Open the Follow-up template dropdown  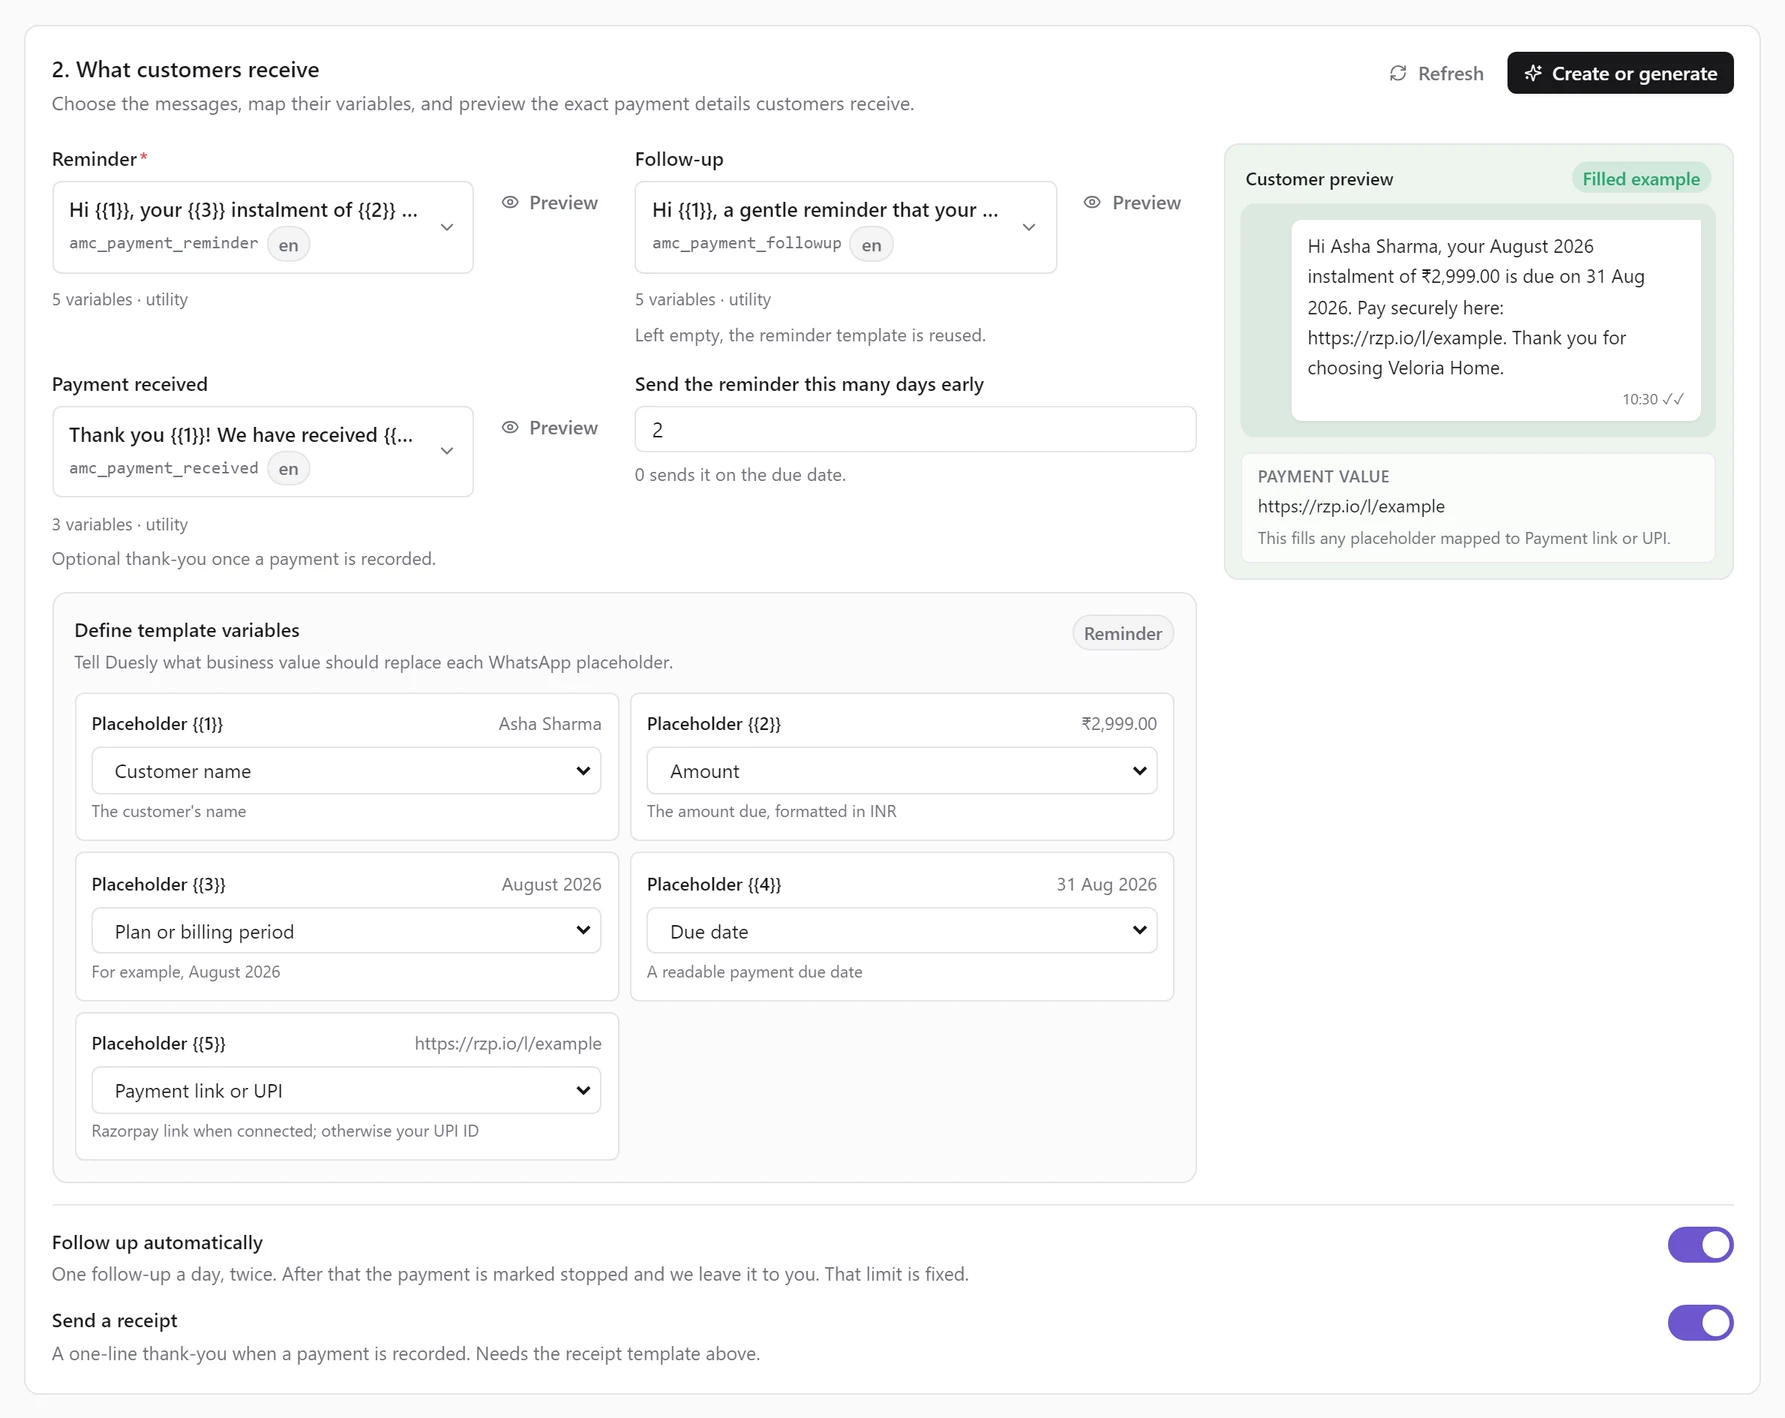[x=845, y=227]
